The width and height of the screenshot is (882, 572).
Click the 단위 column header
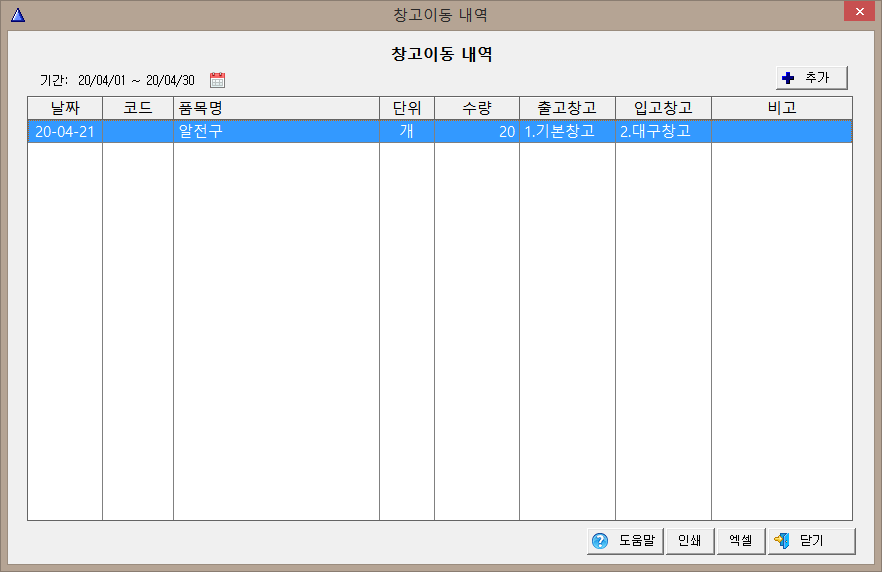tap(407, 108)
